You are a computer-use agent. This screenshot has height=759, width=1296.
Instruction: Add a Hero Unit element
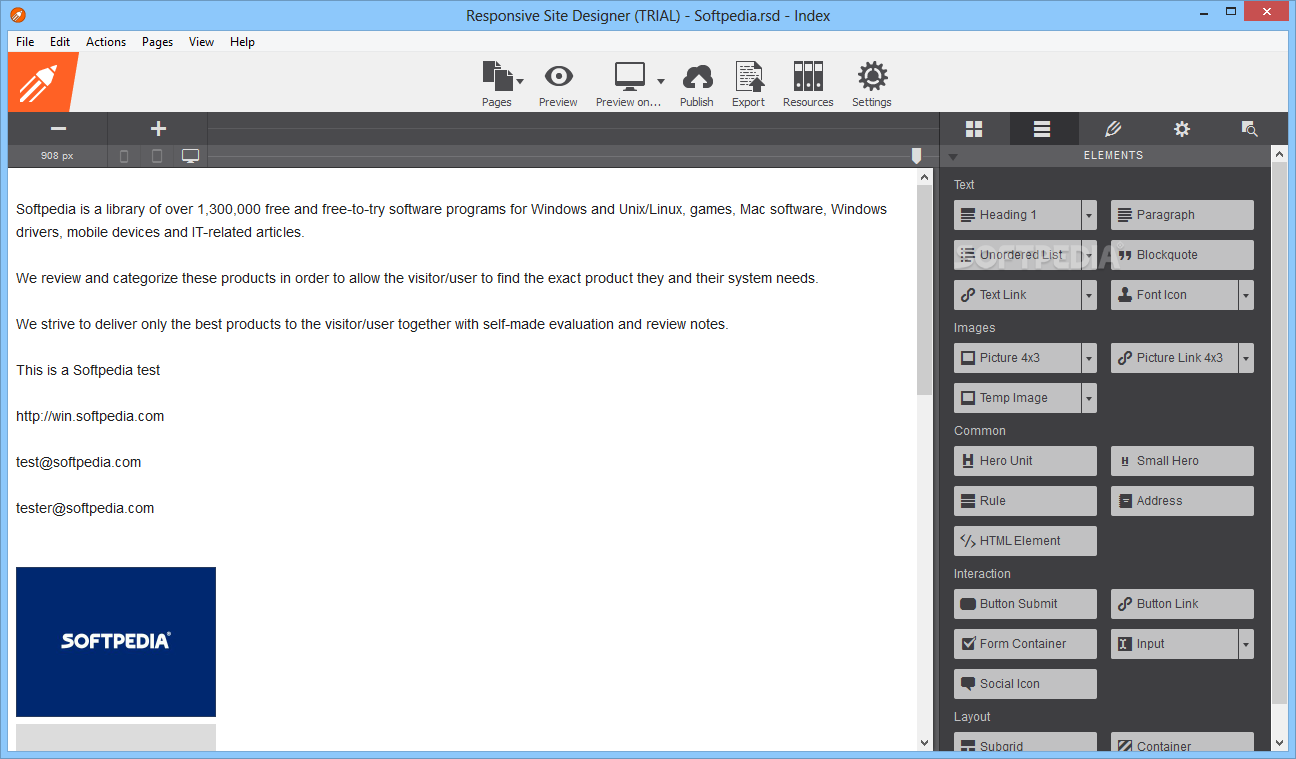1025,461
